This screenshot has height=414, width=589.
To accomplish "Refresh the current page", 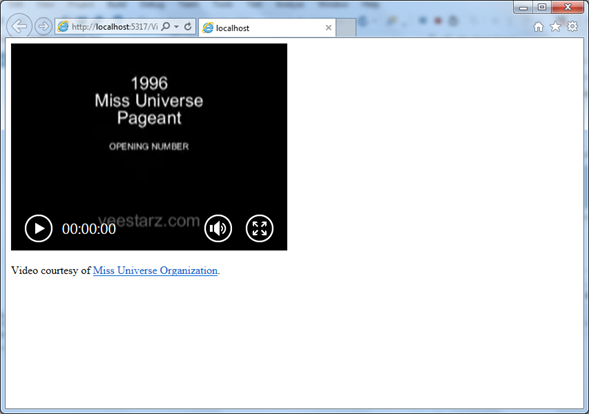I will point(188,26).
